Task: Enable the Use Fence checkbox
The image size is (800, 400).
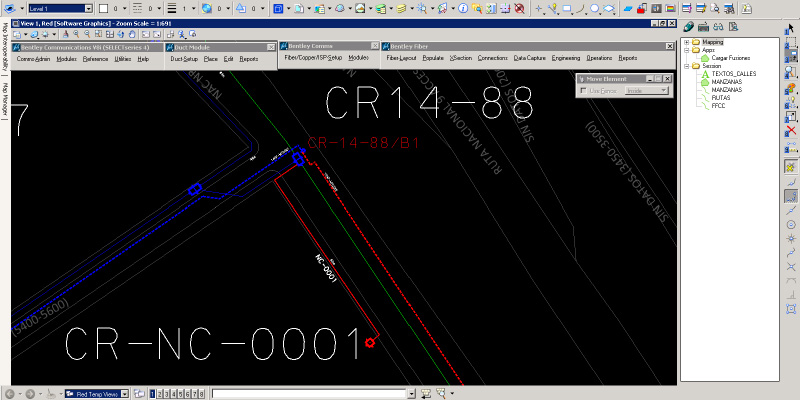Action: 585,91
